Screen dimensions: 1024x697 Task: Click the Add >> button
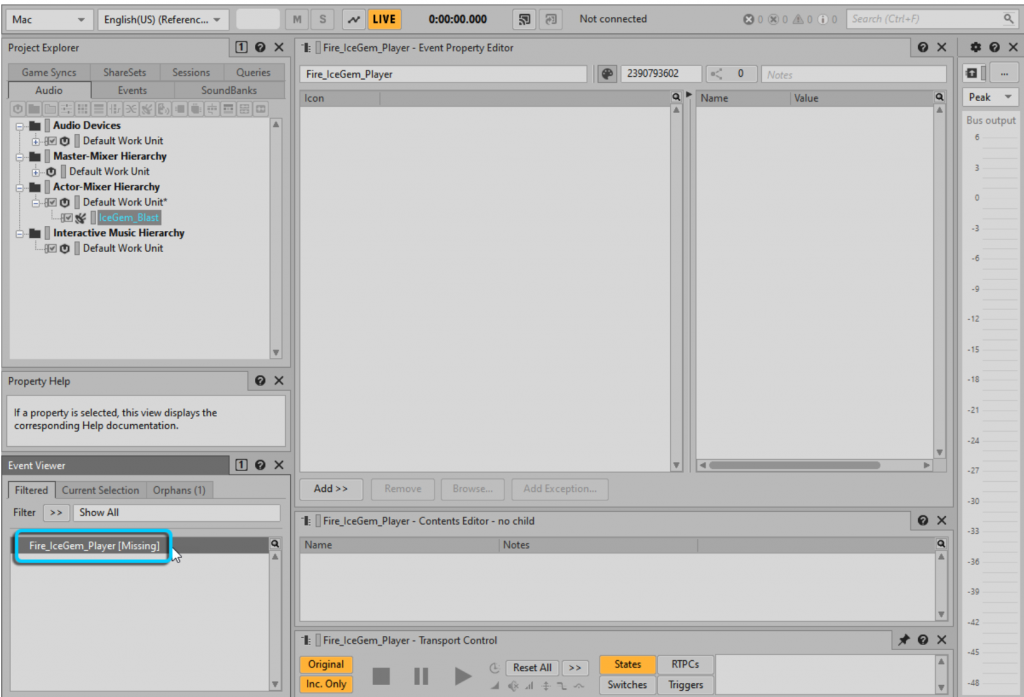(x=331, y=489)
